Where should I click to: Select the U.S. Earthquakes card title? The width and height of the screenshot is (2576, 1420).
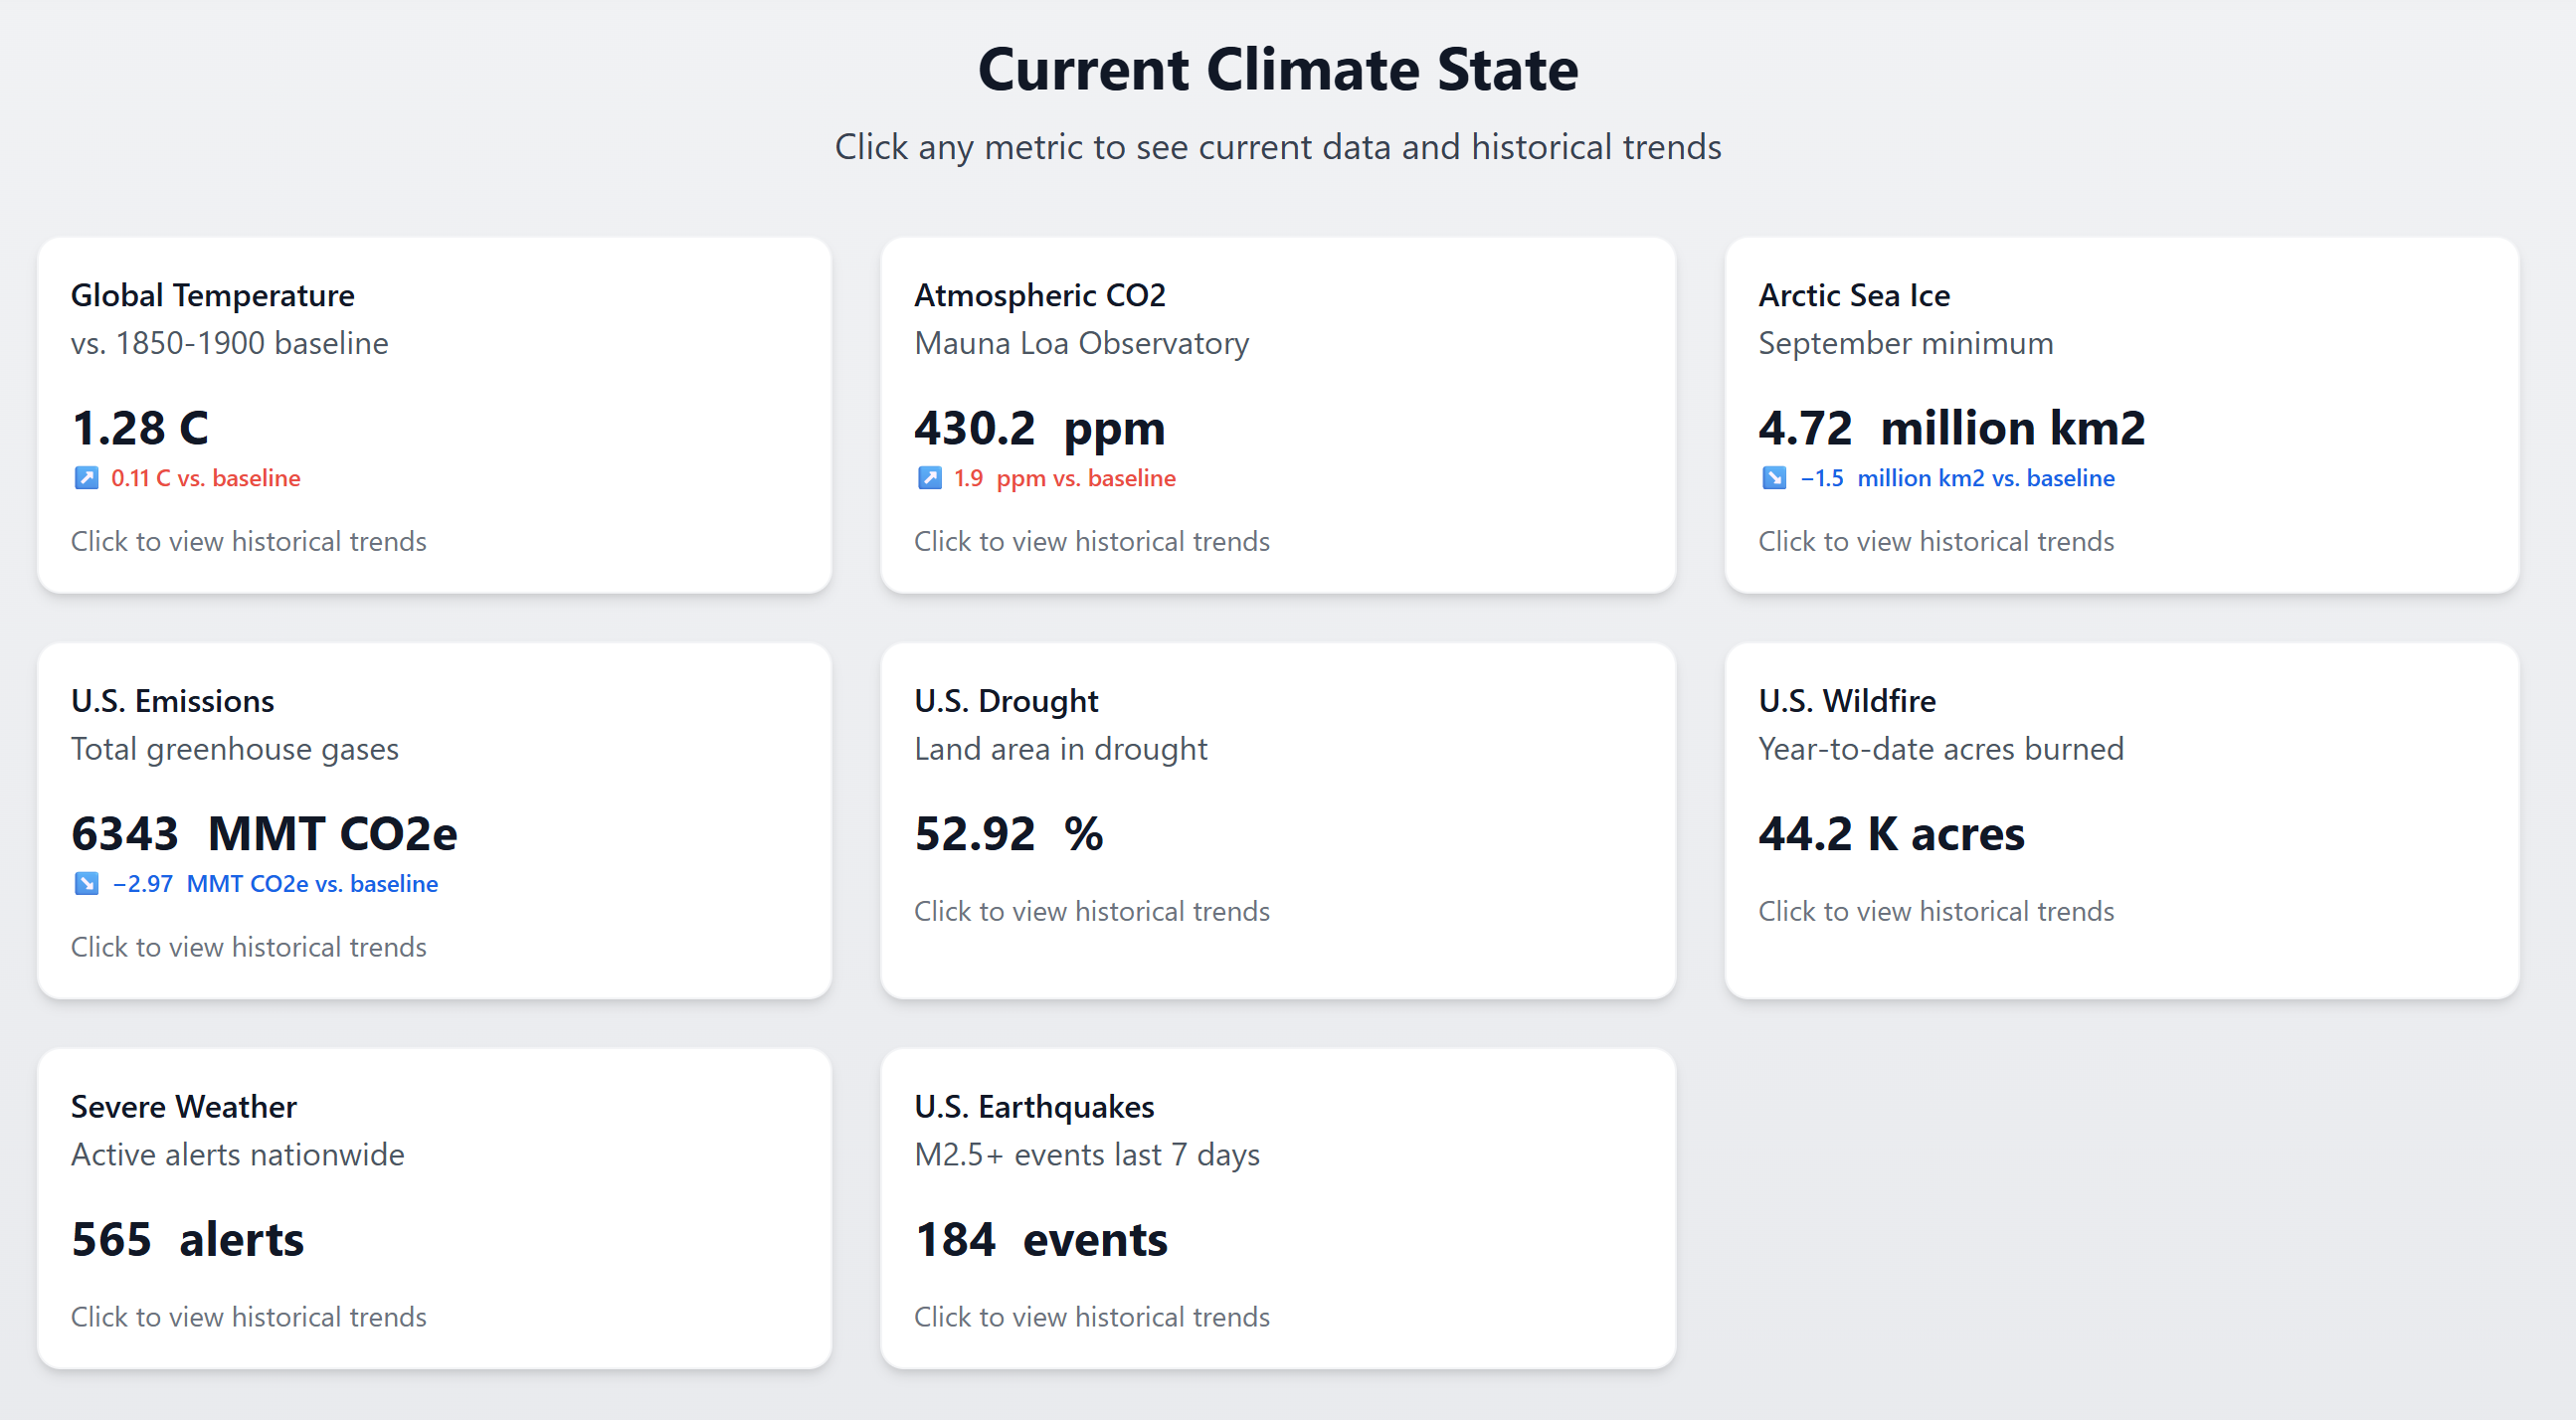(1033, 1107)
